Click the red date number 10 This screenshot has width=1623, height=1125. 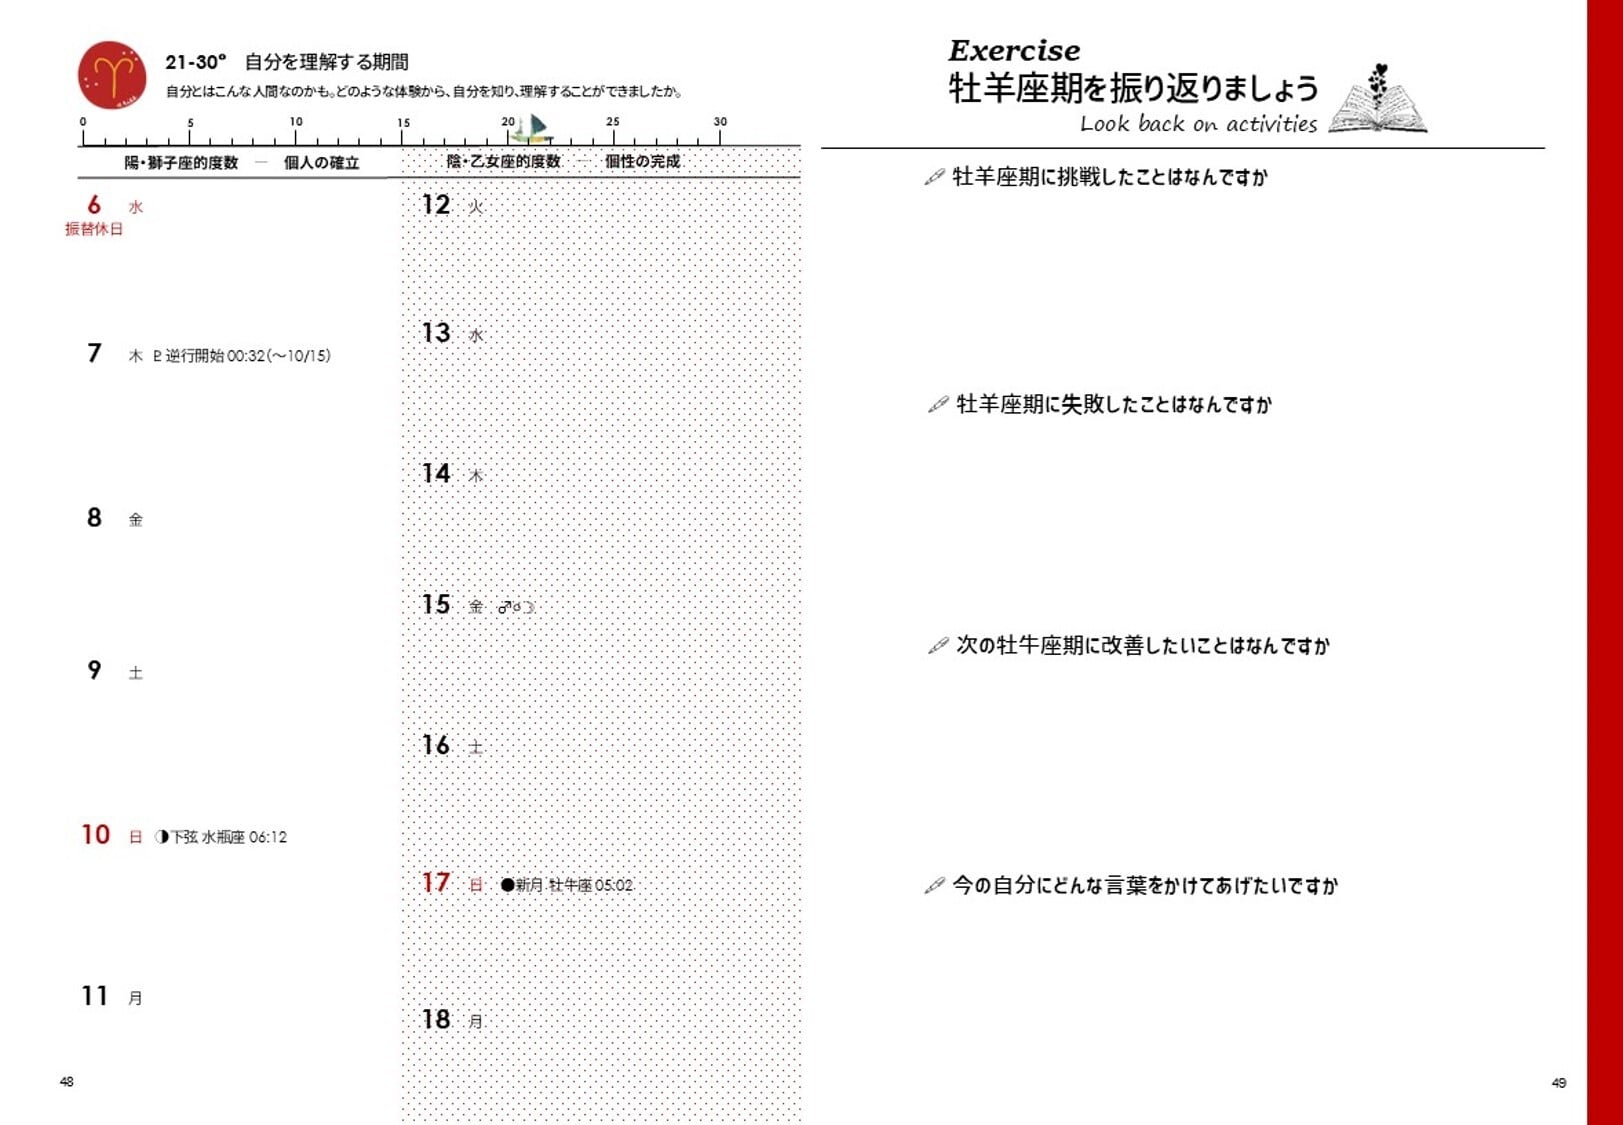pyautogui.click(x=96, y=835)
